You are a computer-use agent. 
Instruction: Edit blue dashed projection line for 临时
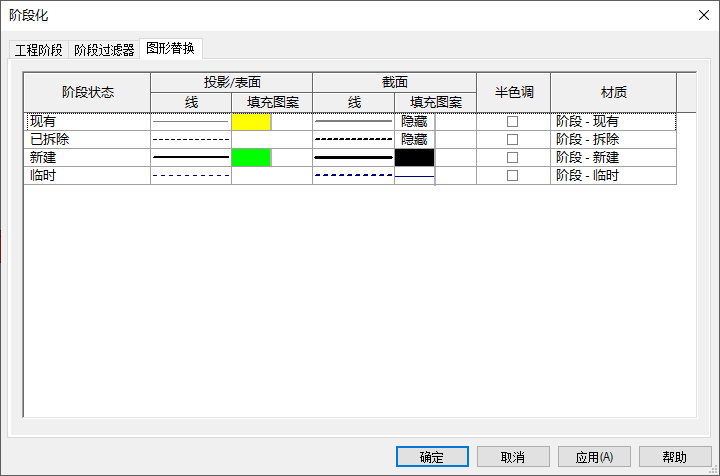[191, 175]
